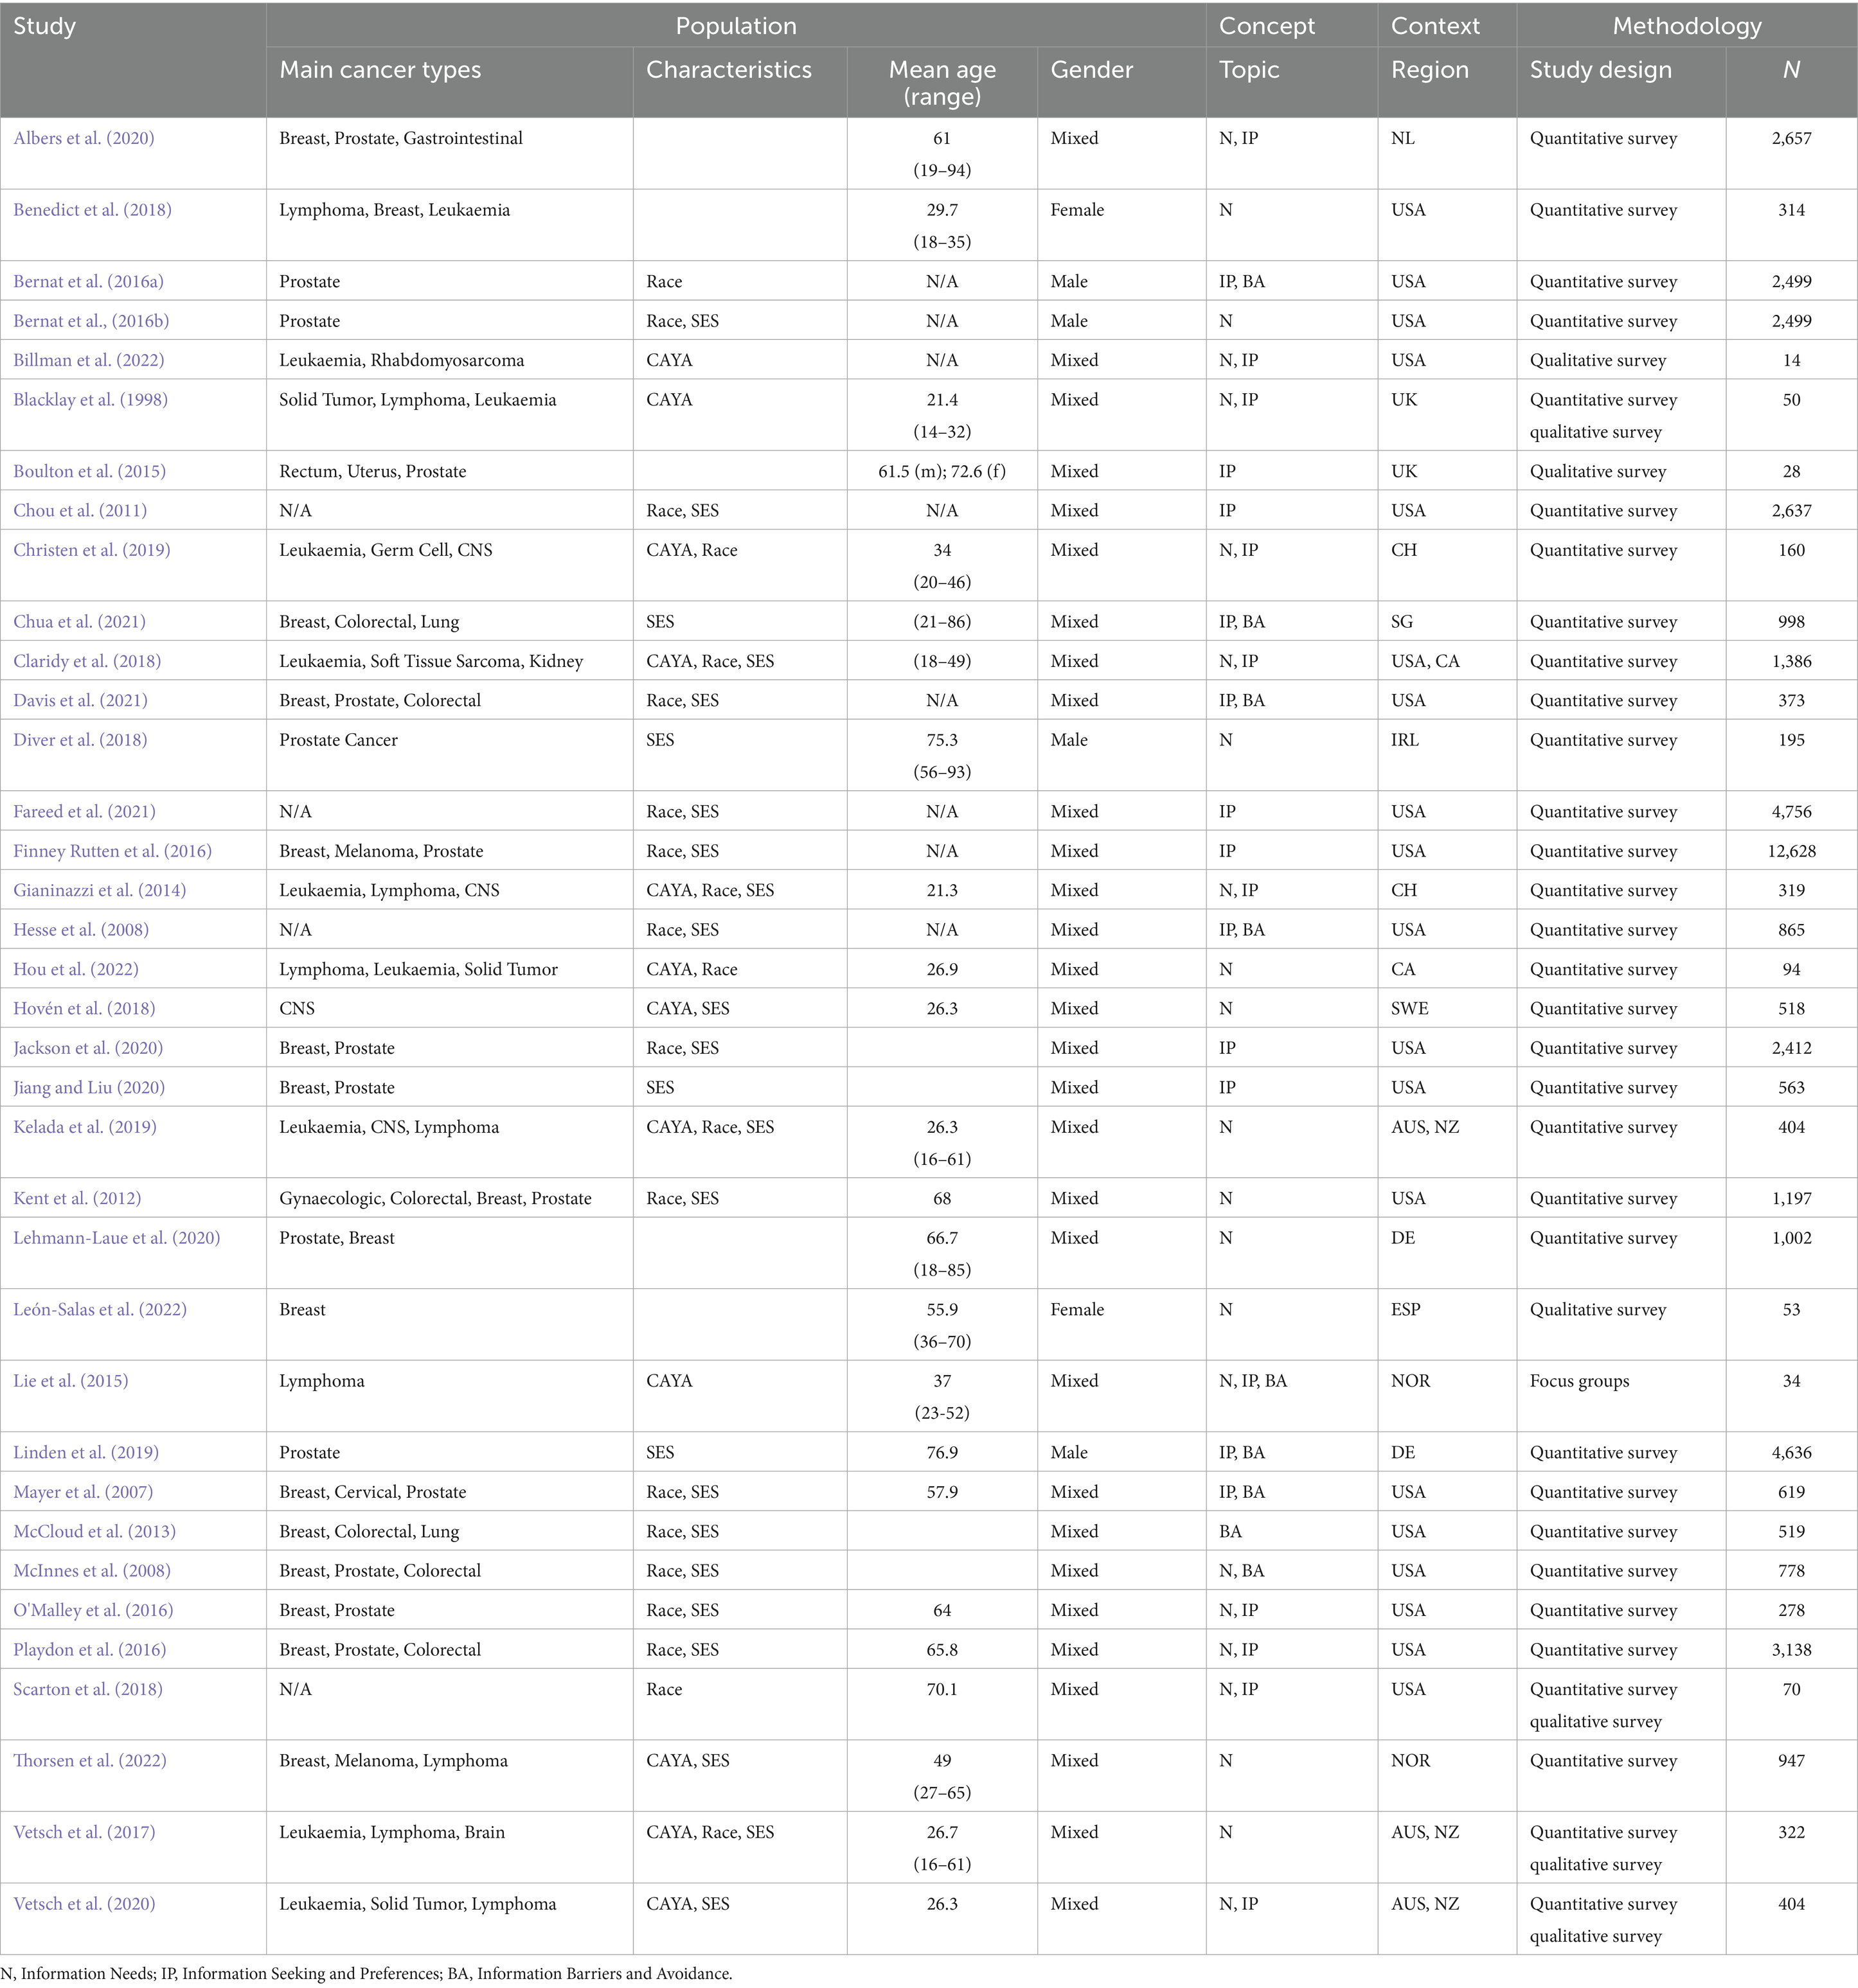Open the Albers et al. (2020) citation link
Image resolution: width=1858 pixels, height=1988 pixels.
(84, 139)
